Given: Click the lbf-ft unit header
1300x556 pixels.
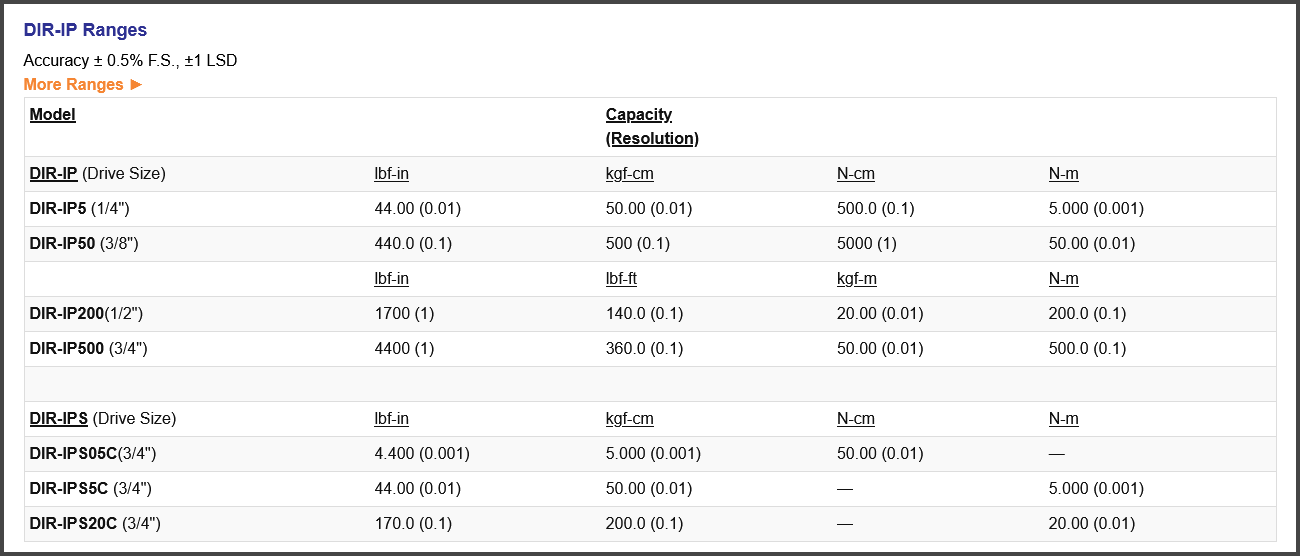Looking at the screenshot, I should pyautogui.click(x=622, y=279).
